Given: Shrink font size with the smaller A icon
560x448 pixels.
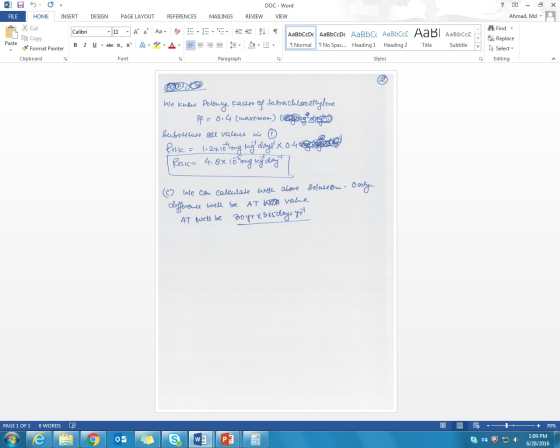Looking at the screenshot, I should click(x=146, y=32).
